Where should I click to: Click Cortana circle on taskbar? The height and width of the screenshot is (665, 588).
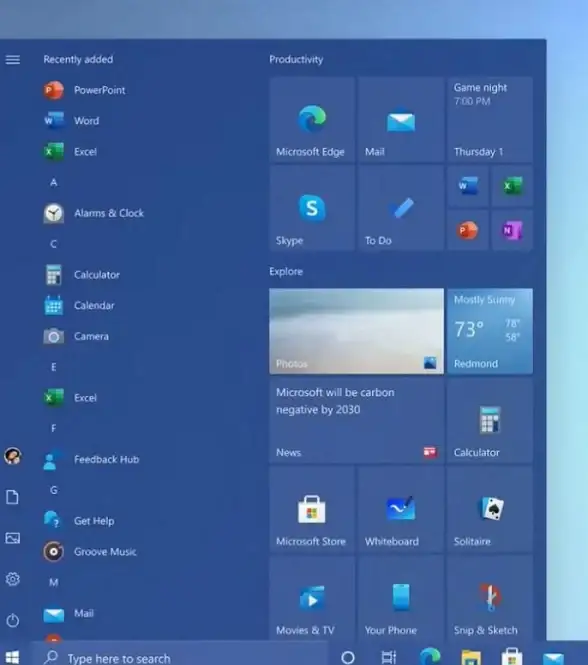[x=348, y=657]
